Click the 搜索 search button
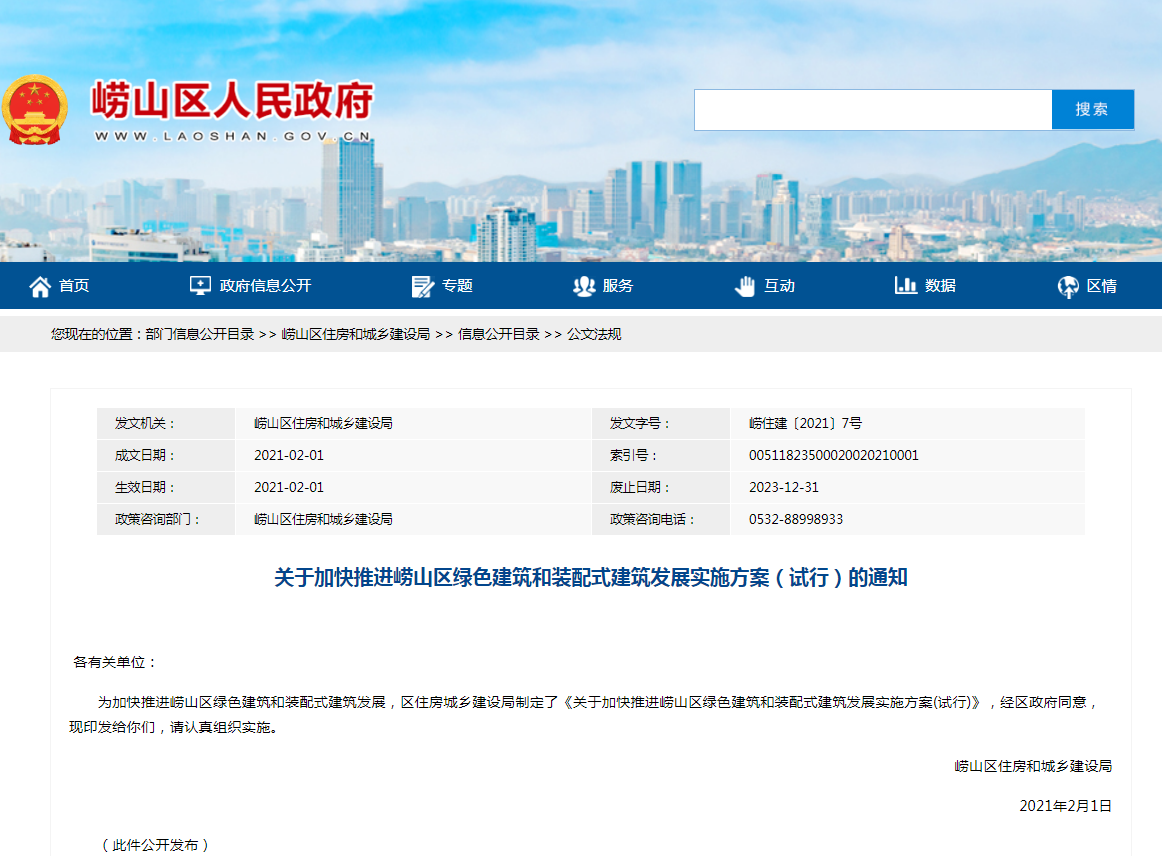The height and width of the screenshot is (856, 1162). coord(1092,110)
